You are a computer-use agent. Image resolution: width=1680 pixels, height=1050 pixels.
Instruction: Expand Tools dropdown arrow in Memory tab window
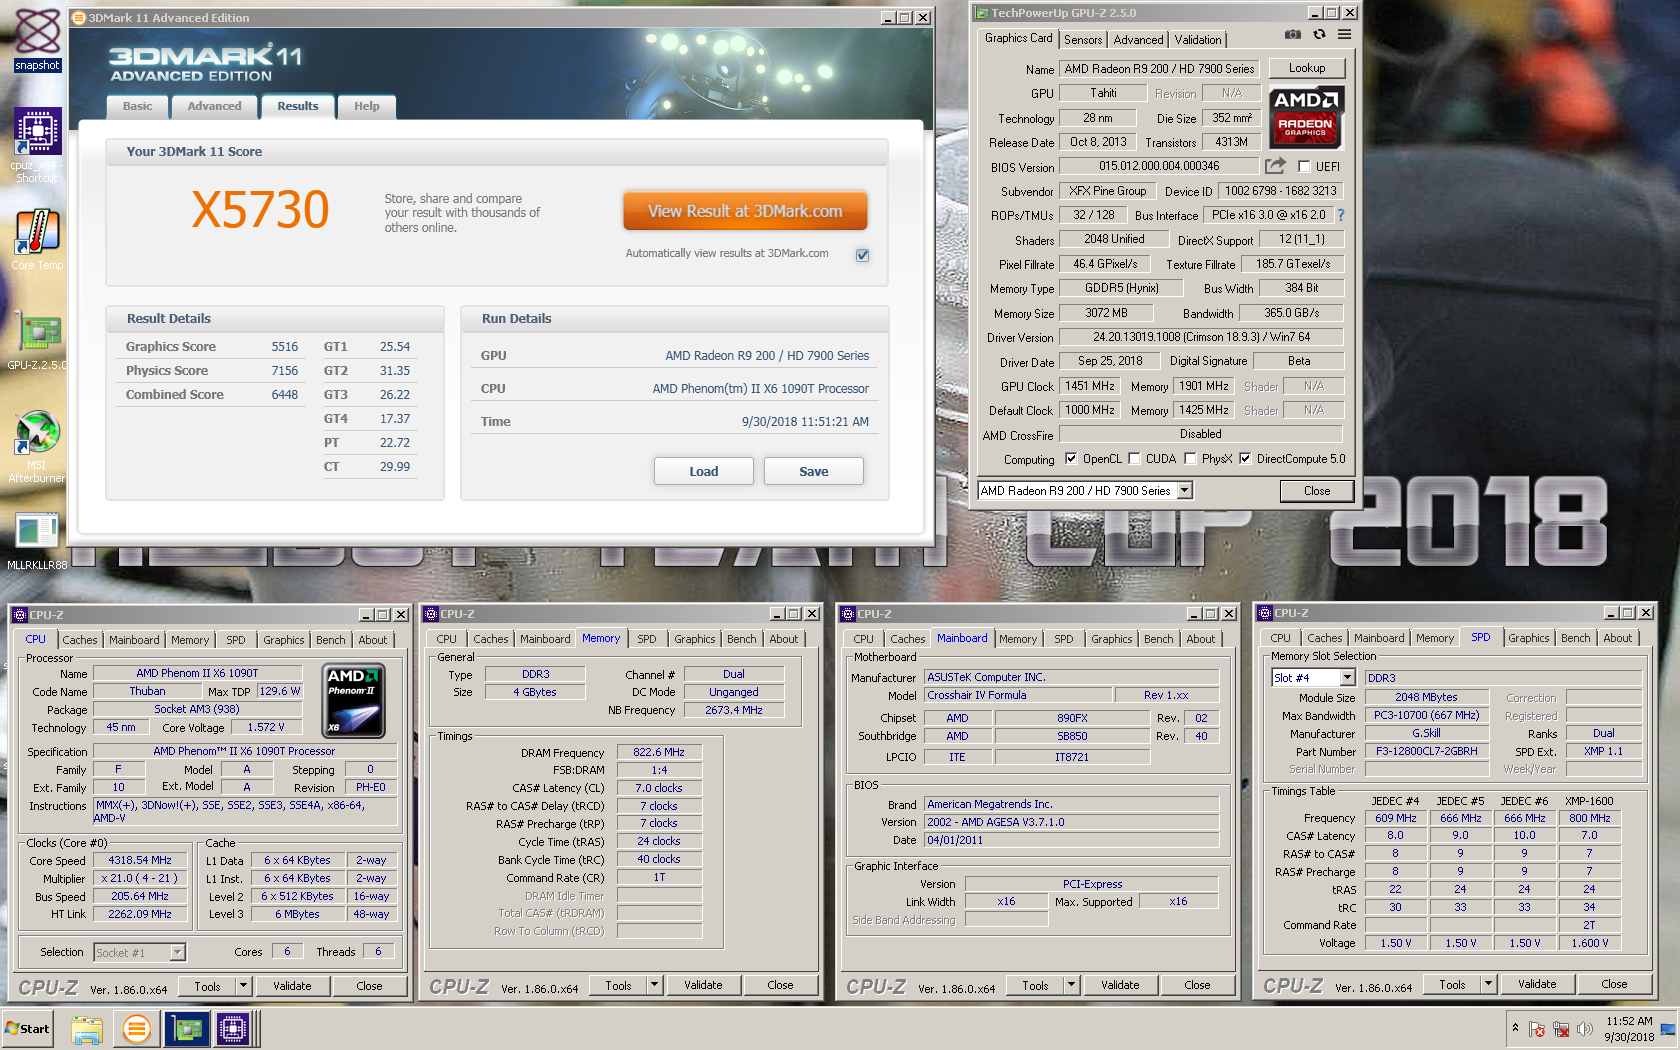[654, 985]
